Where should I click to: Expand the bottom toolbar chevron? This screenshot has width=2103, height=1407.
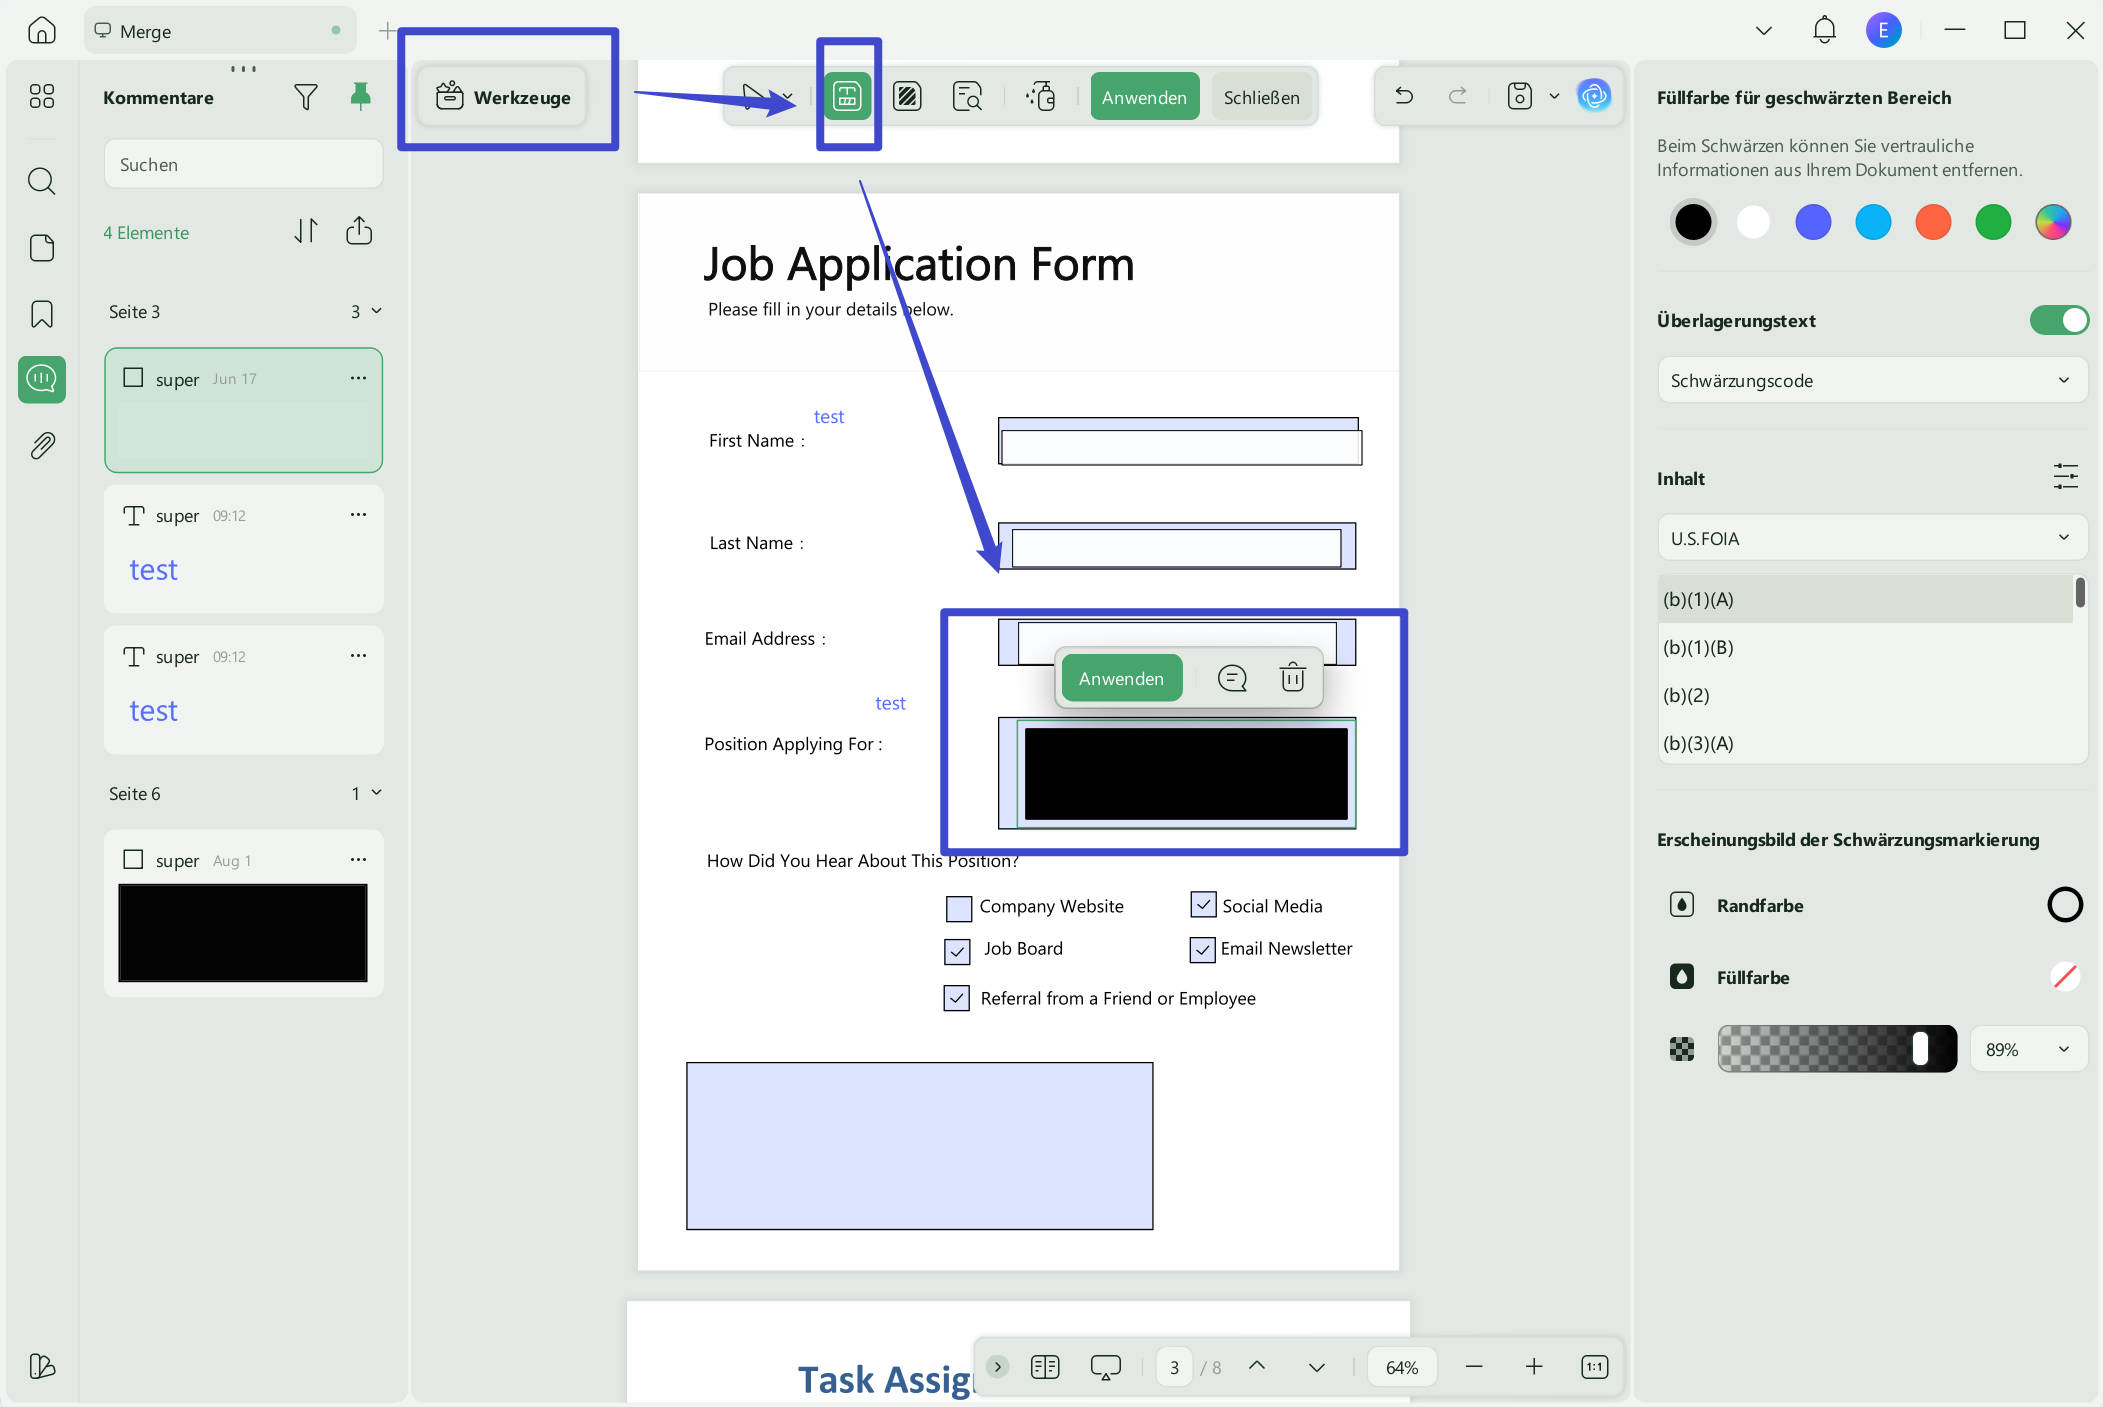coord(997,1366)
